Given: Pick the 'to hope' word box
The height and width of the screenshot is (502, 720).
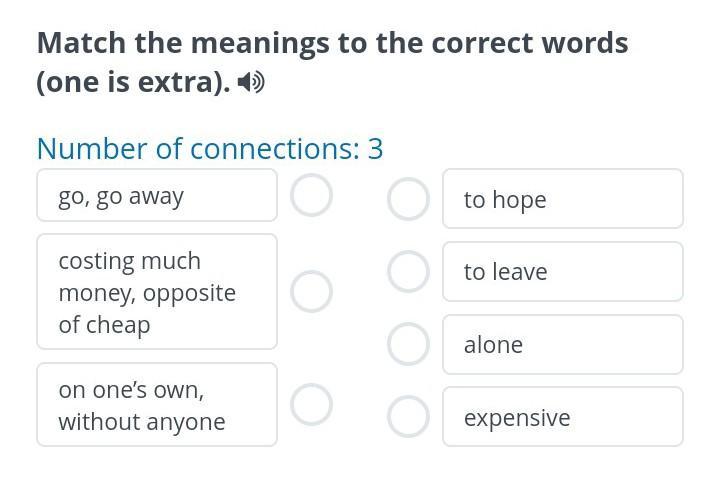Looking at the screenshot, I should (562, 199).
